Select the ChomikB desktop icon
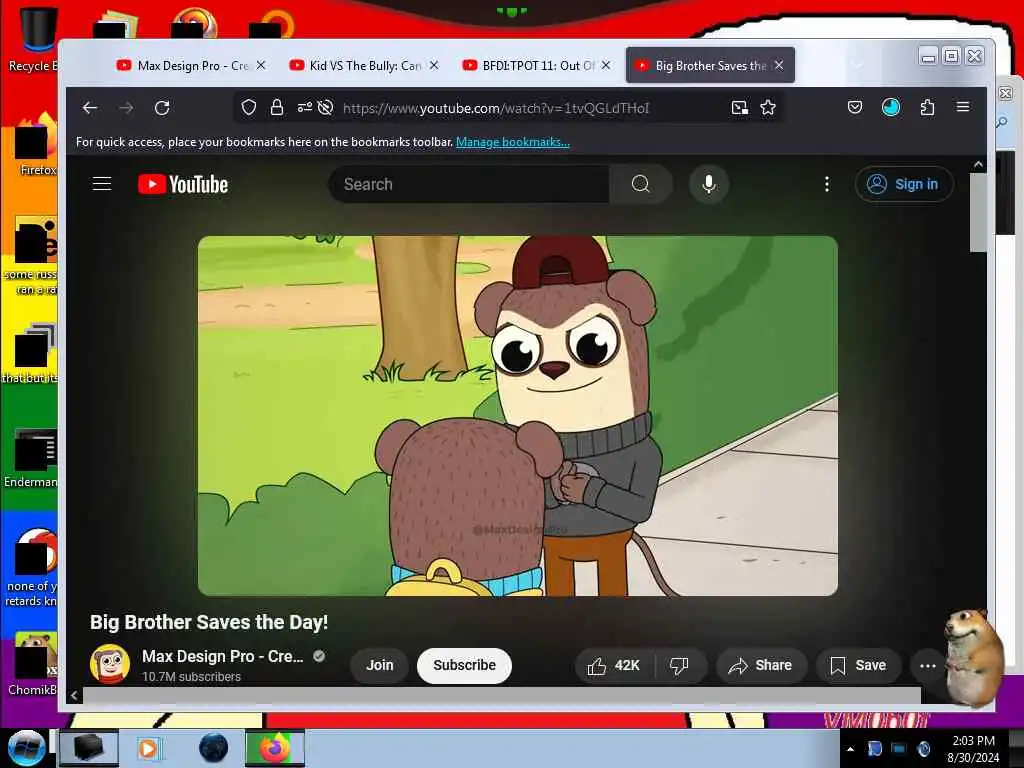1024x768 pixels. click(31, 664)
